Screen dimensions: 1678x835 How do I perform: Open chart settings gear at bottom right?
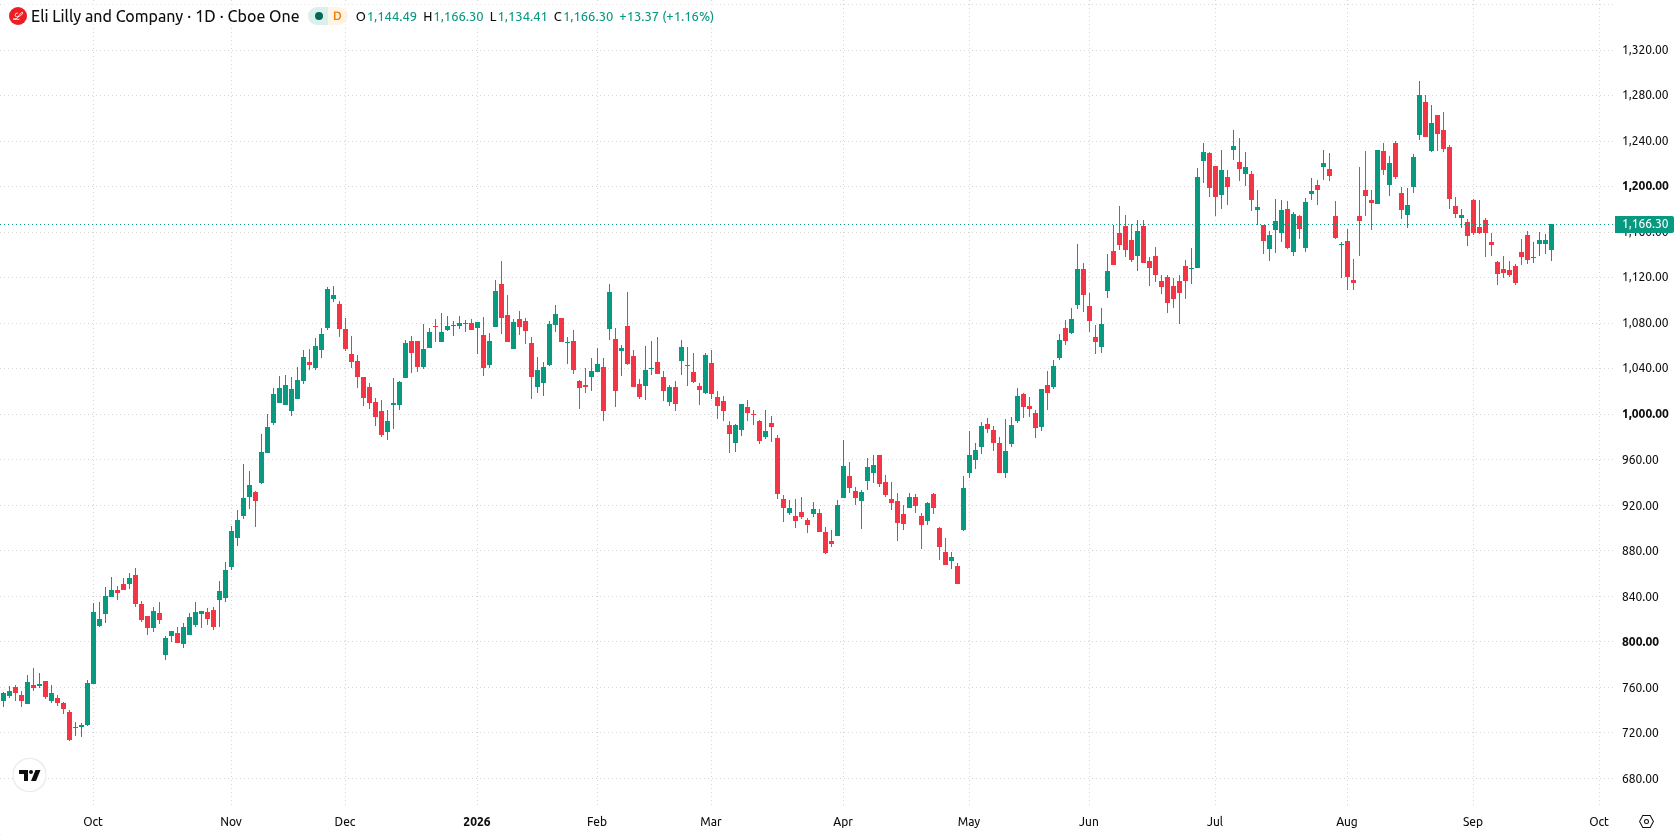(1647, 822)
